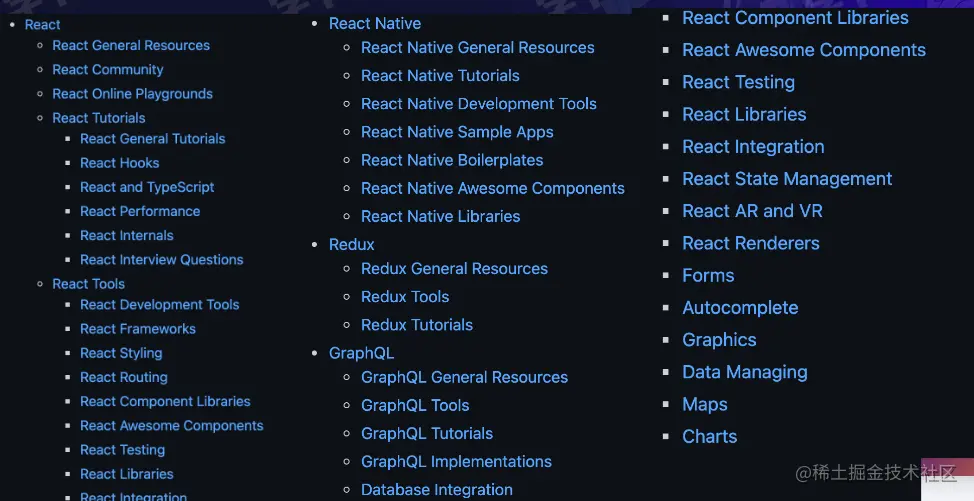Go to the Maps link
Viewport: 974px width, 501px height.
tap(705, 405)
